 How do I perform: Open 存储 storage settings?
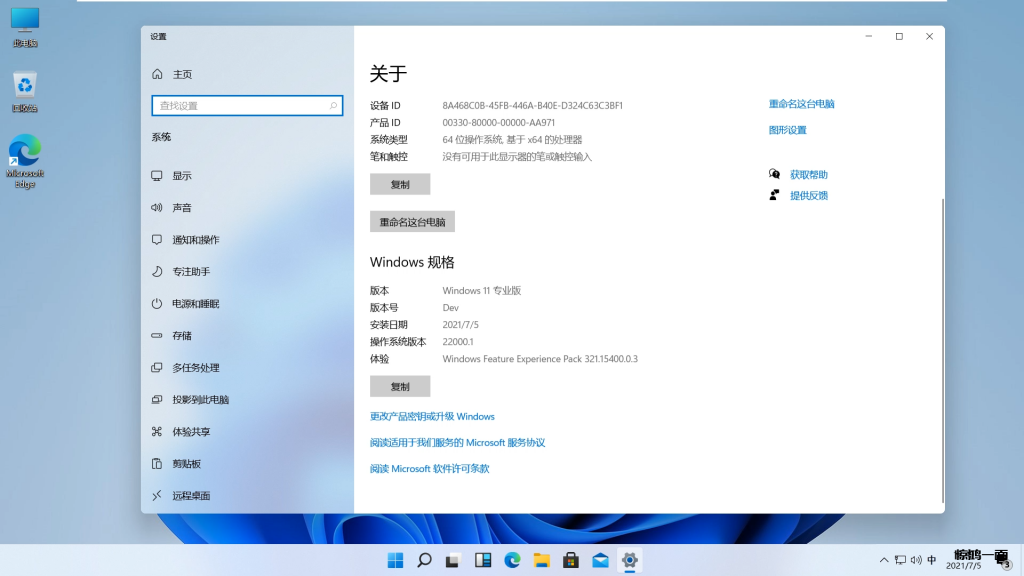182,336
